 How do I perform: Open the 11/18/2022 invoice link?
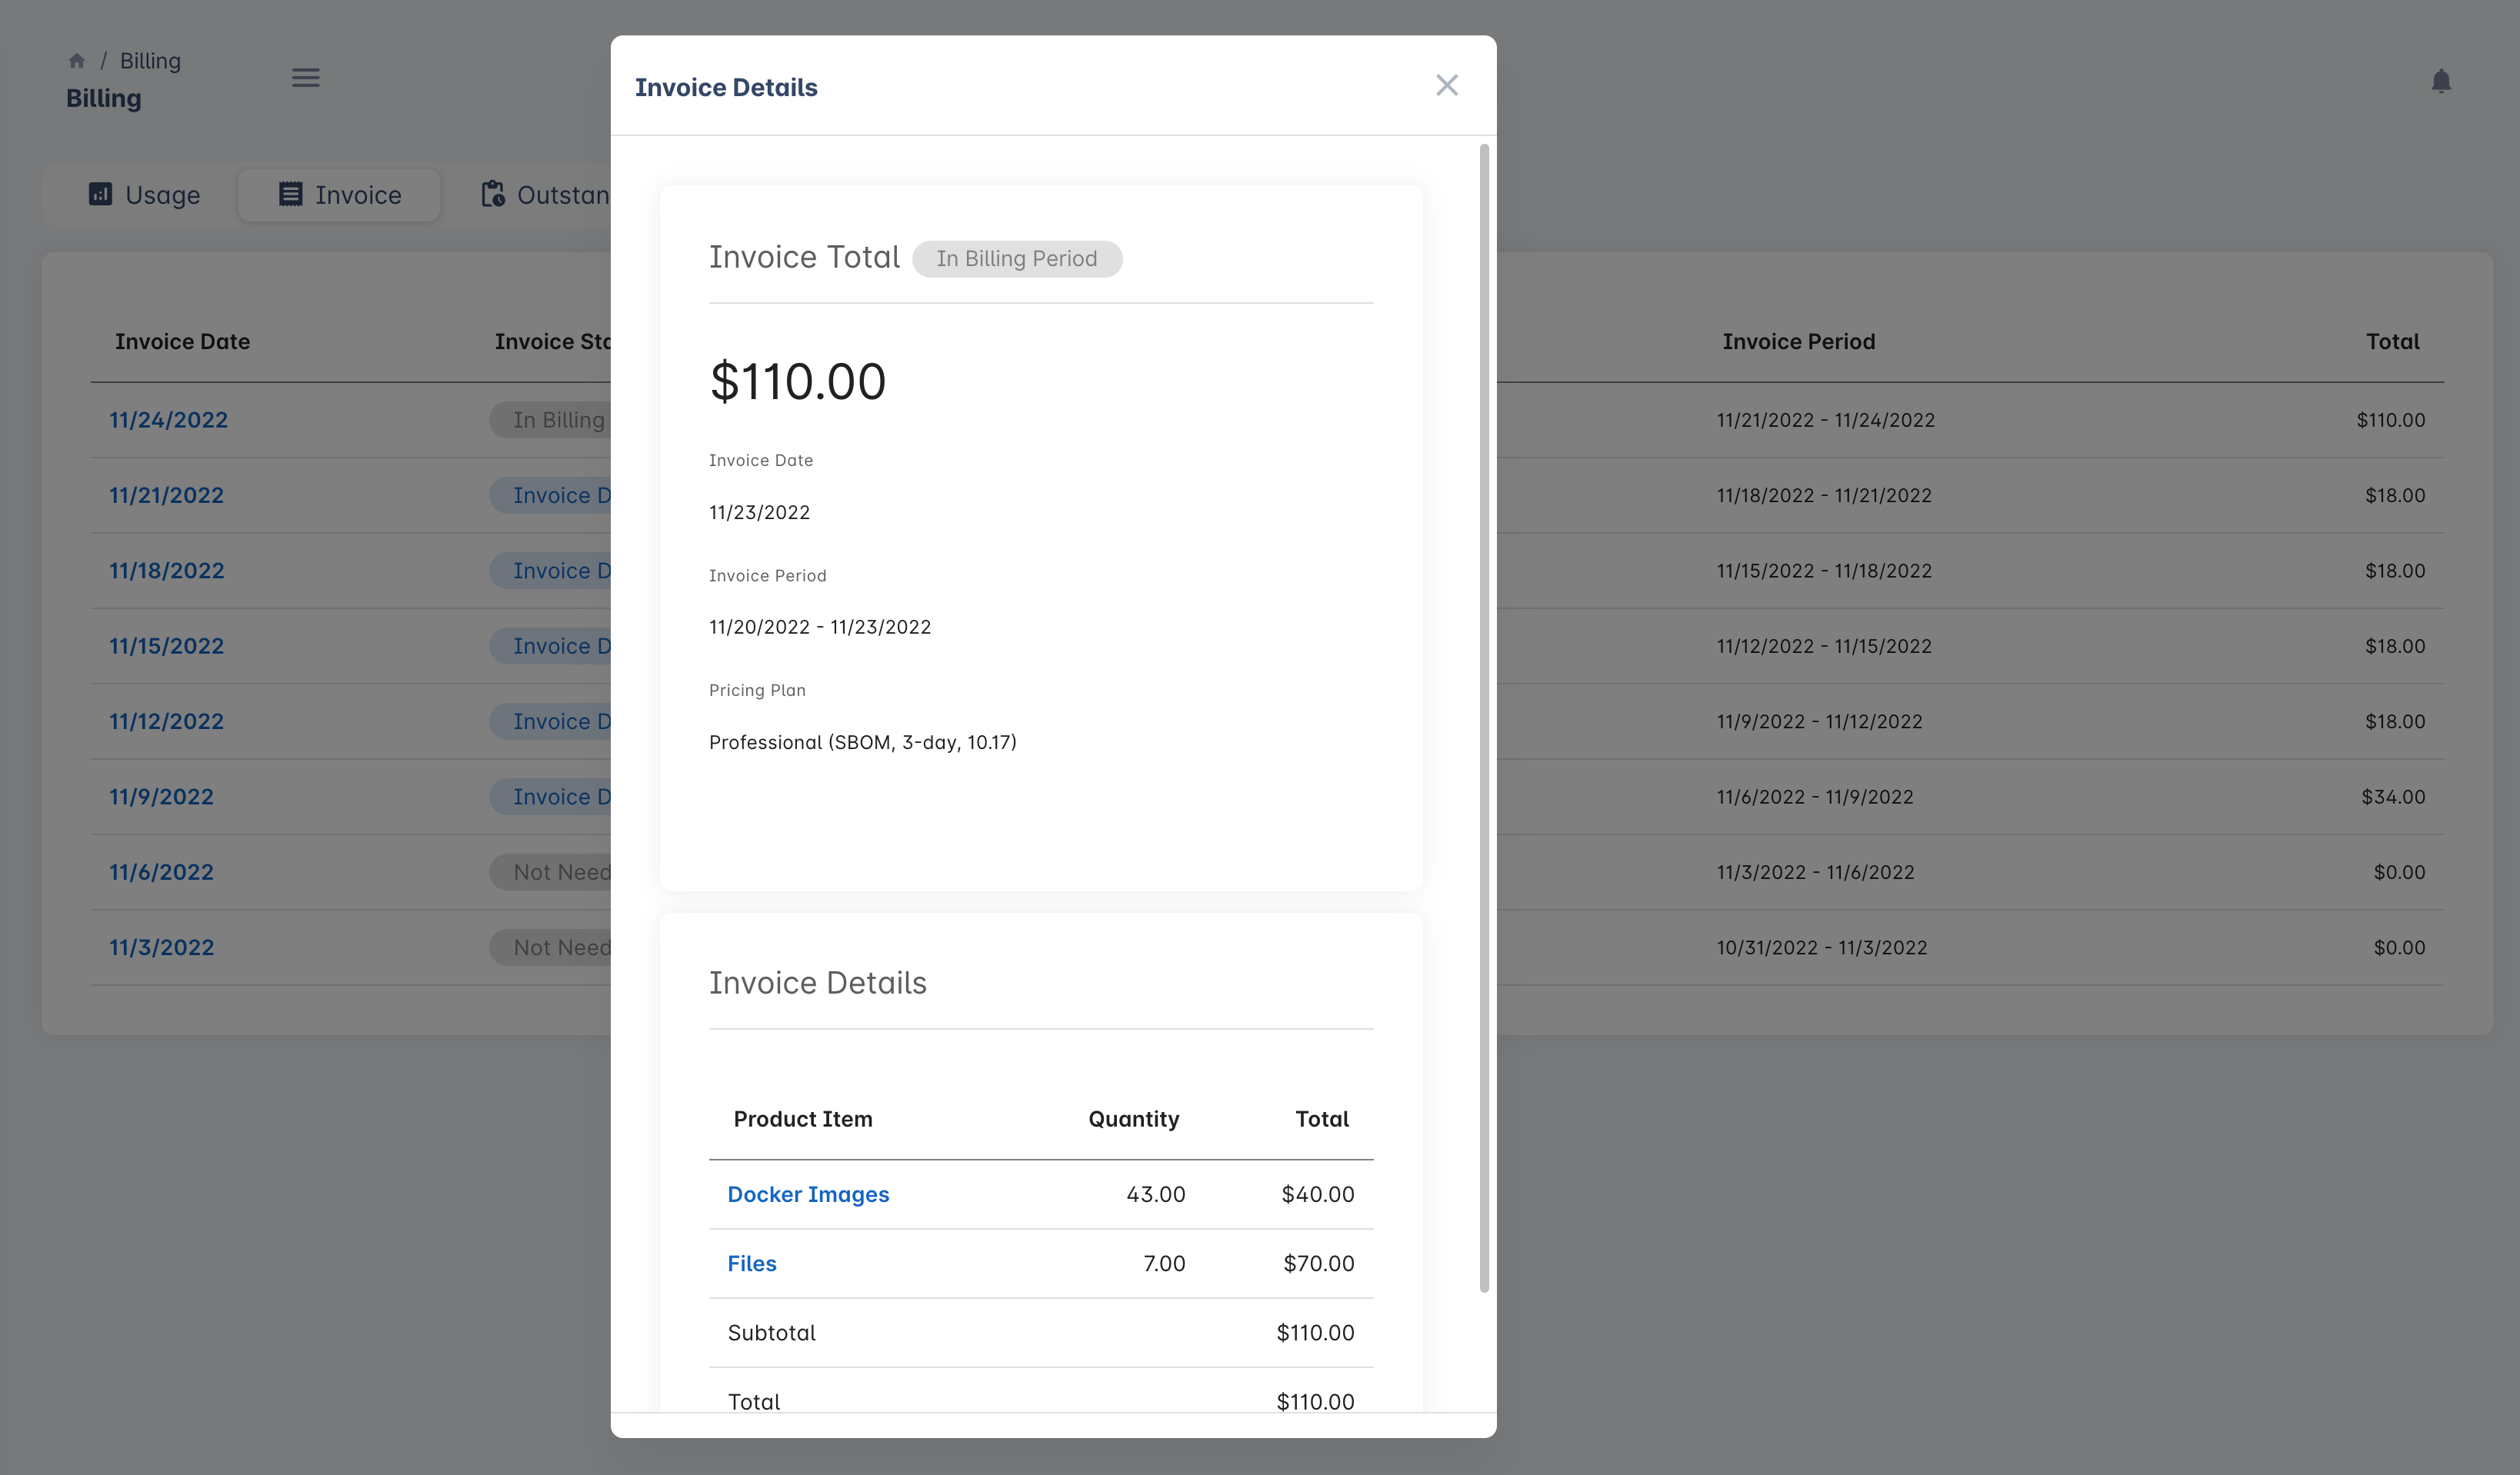(x=167, y=571)
